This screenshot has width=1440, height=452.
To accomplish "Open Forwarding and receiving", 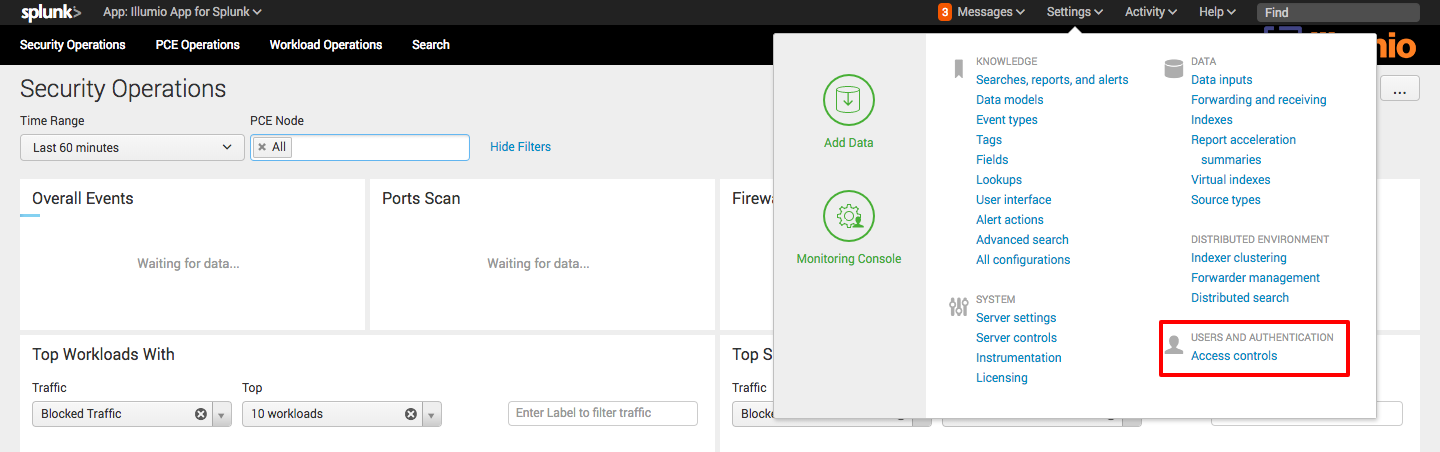I will tap(1259, 100).
